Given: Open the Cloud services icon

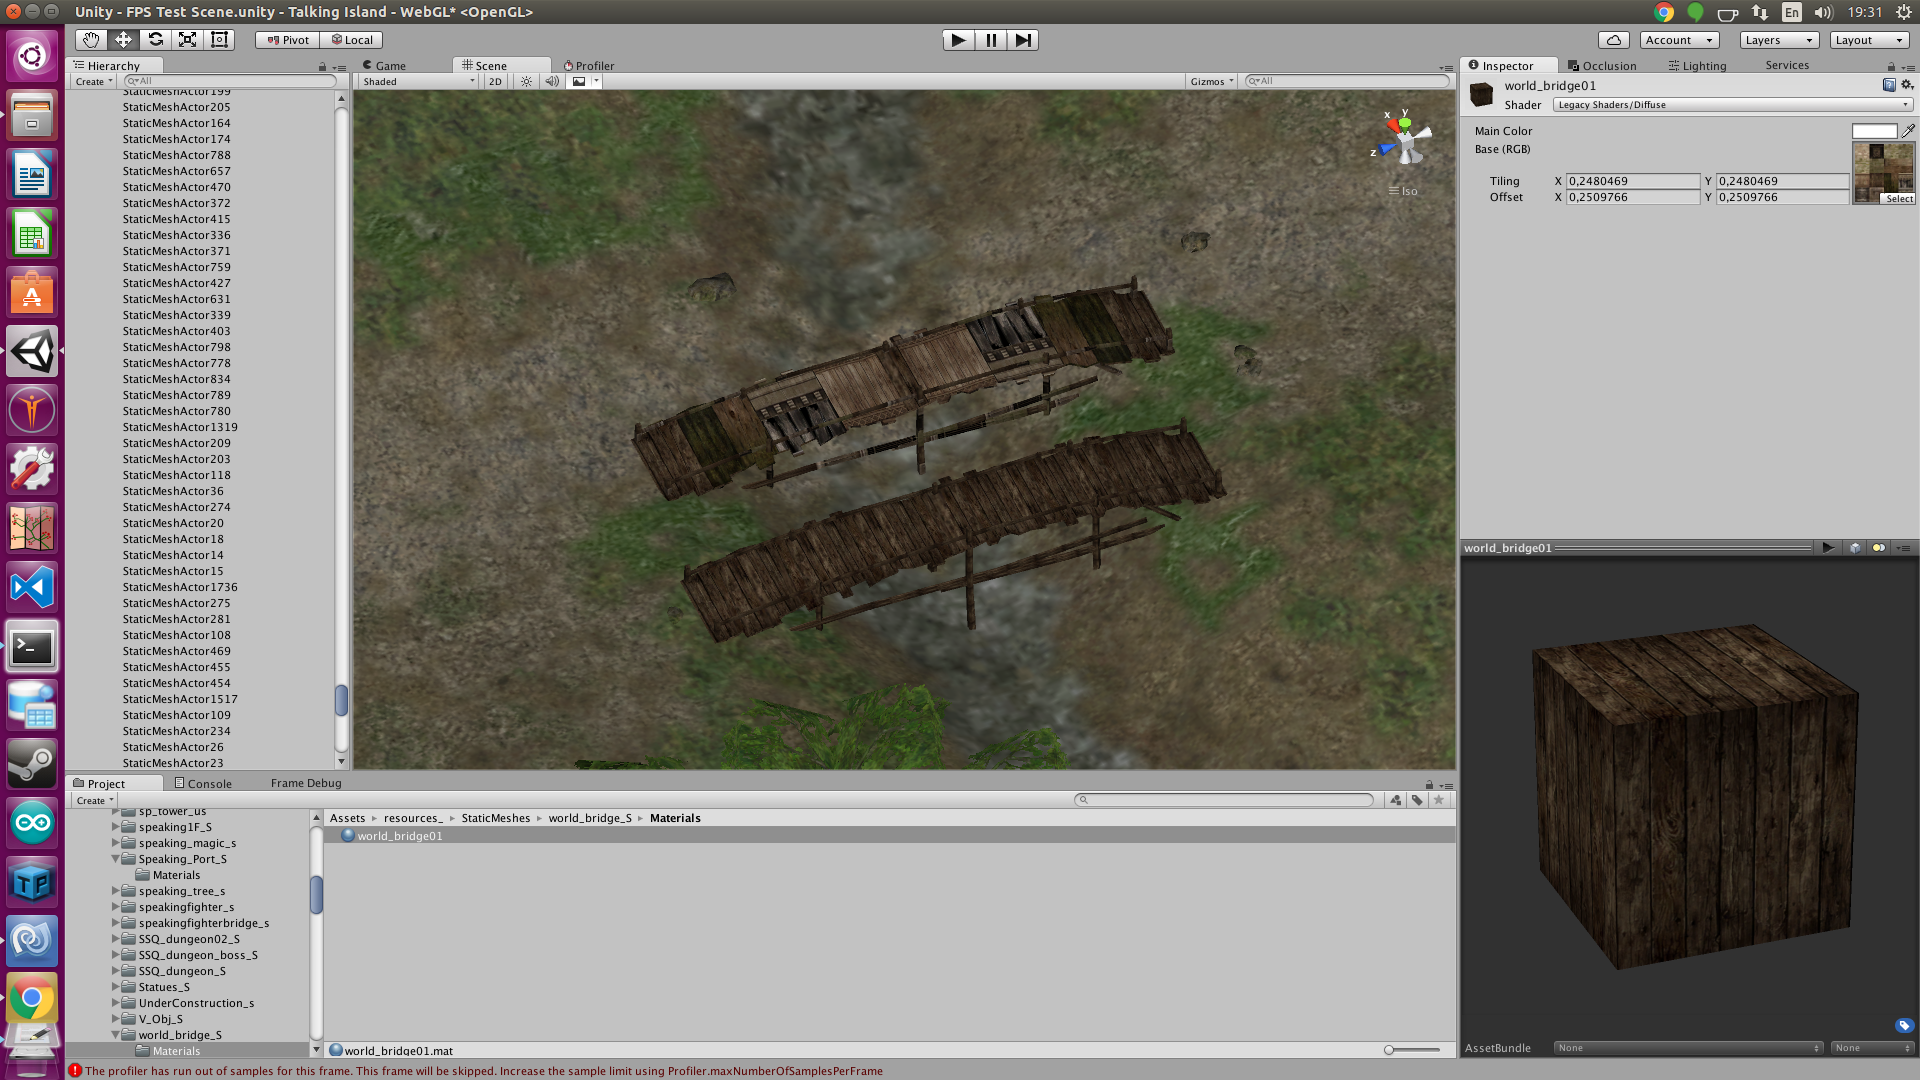Looking at the screenshot, I should point(1613,40).
